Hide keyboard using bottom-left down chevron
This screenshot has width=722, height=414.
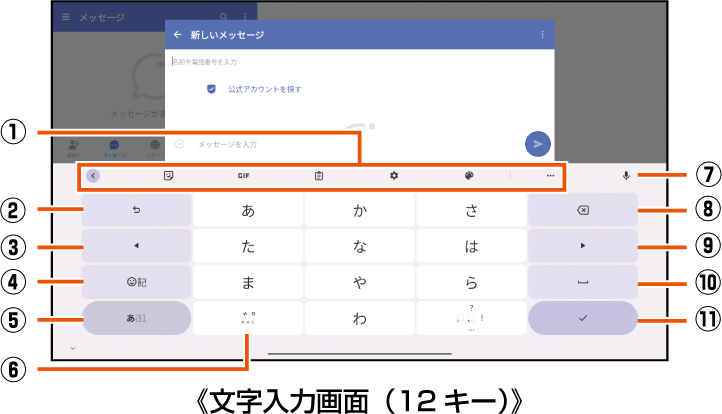[x=73, y=348]
